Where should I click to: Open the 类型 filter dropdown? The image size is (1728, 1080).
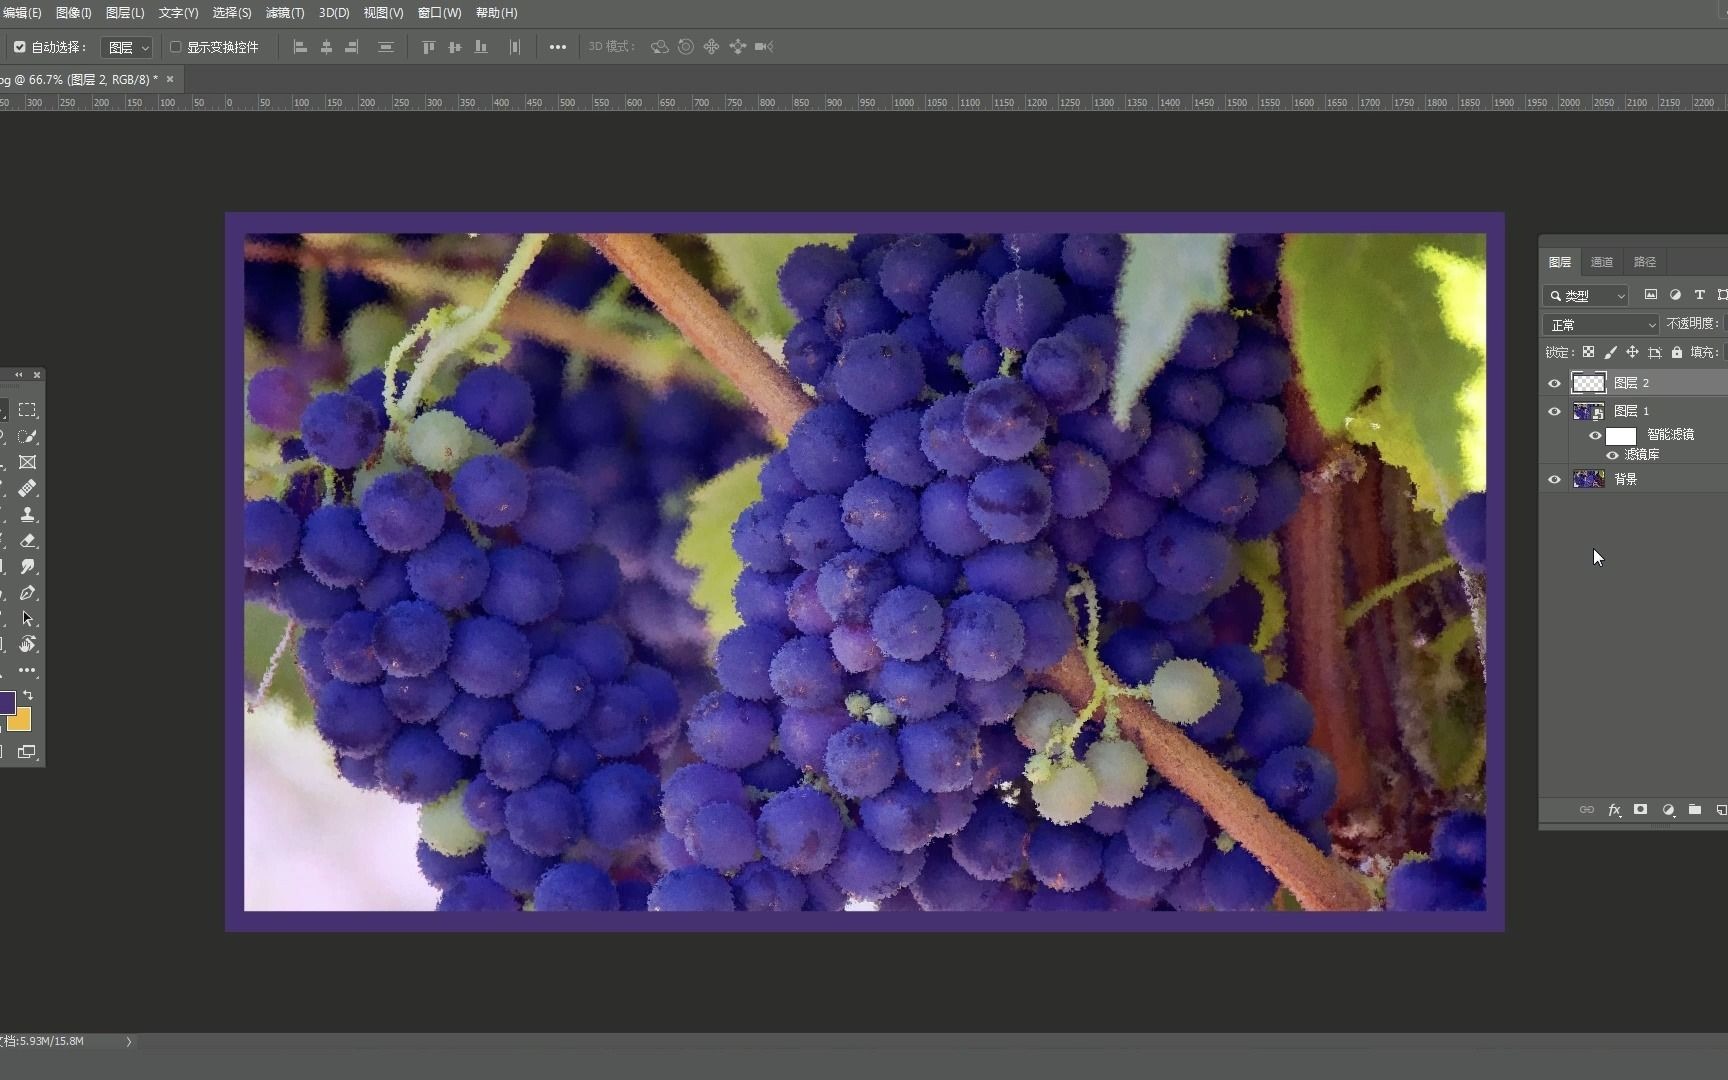coord(1586,295)
